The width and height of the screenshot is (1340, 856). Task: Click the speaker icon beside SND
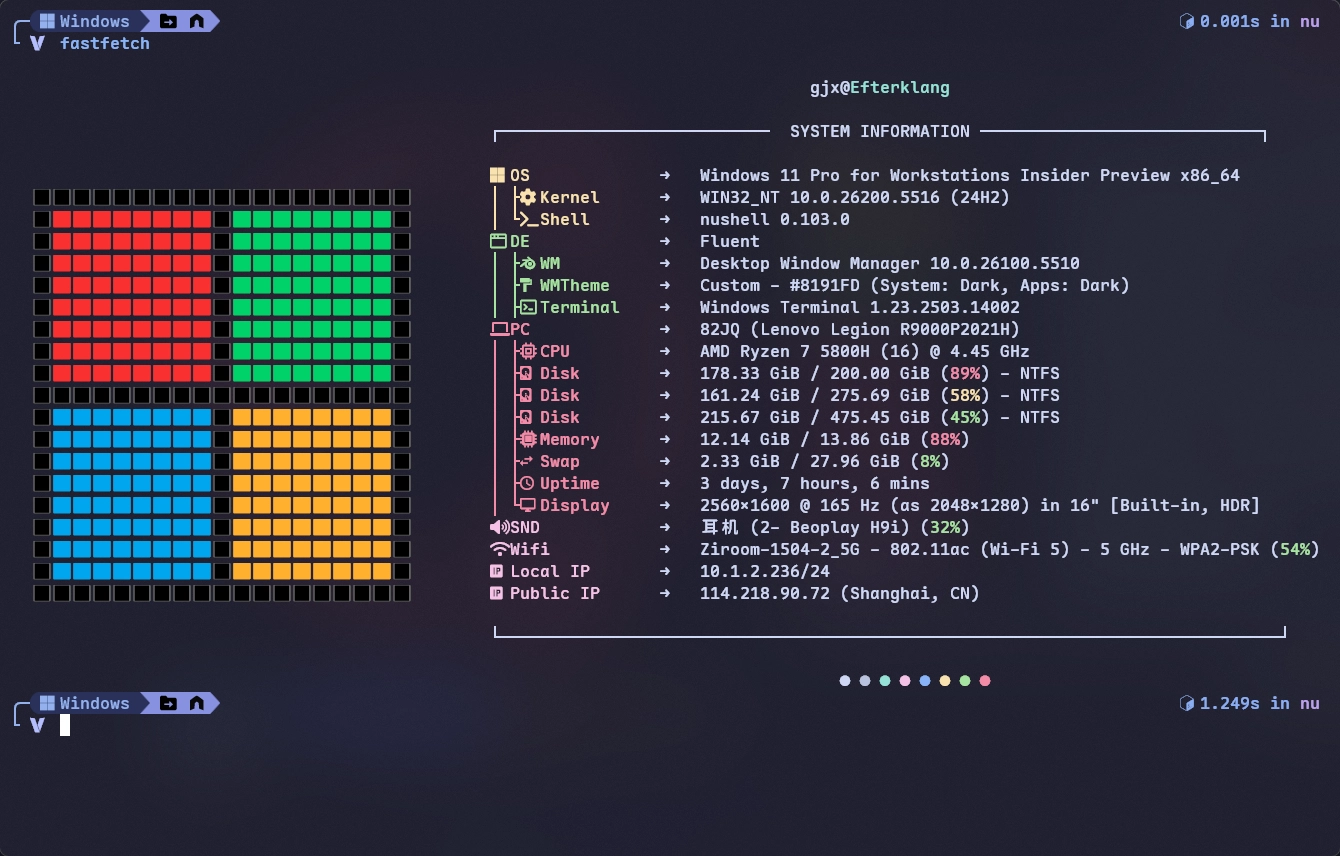(x=499, y=527)
